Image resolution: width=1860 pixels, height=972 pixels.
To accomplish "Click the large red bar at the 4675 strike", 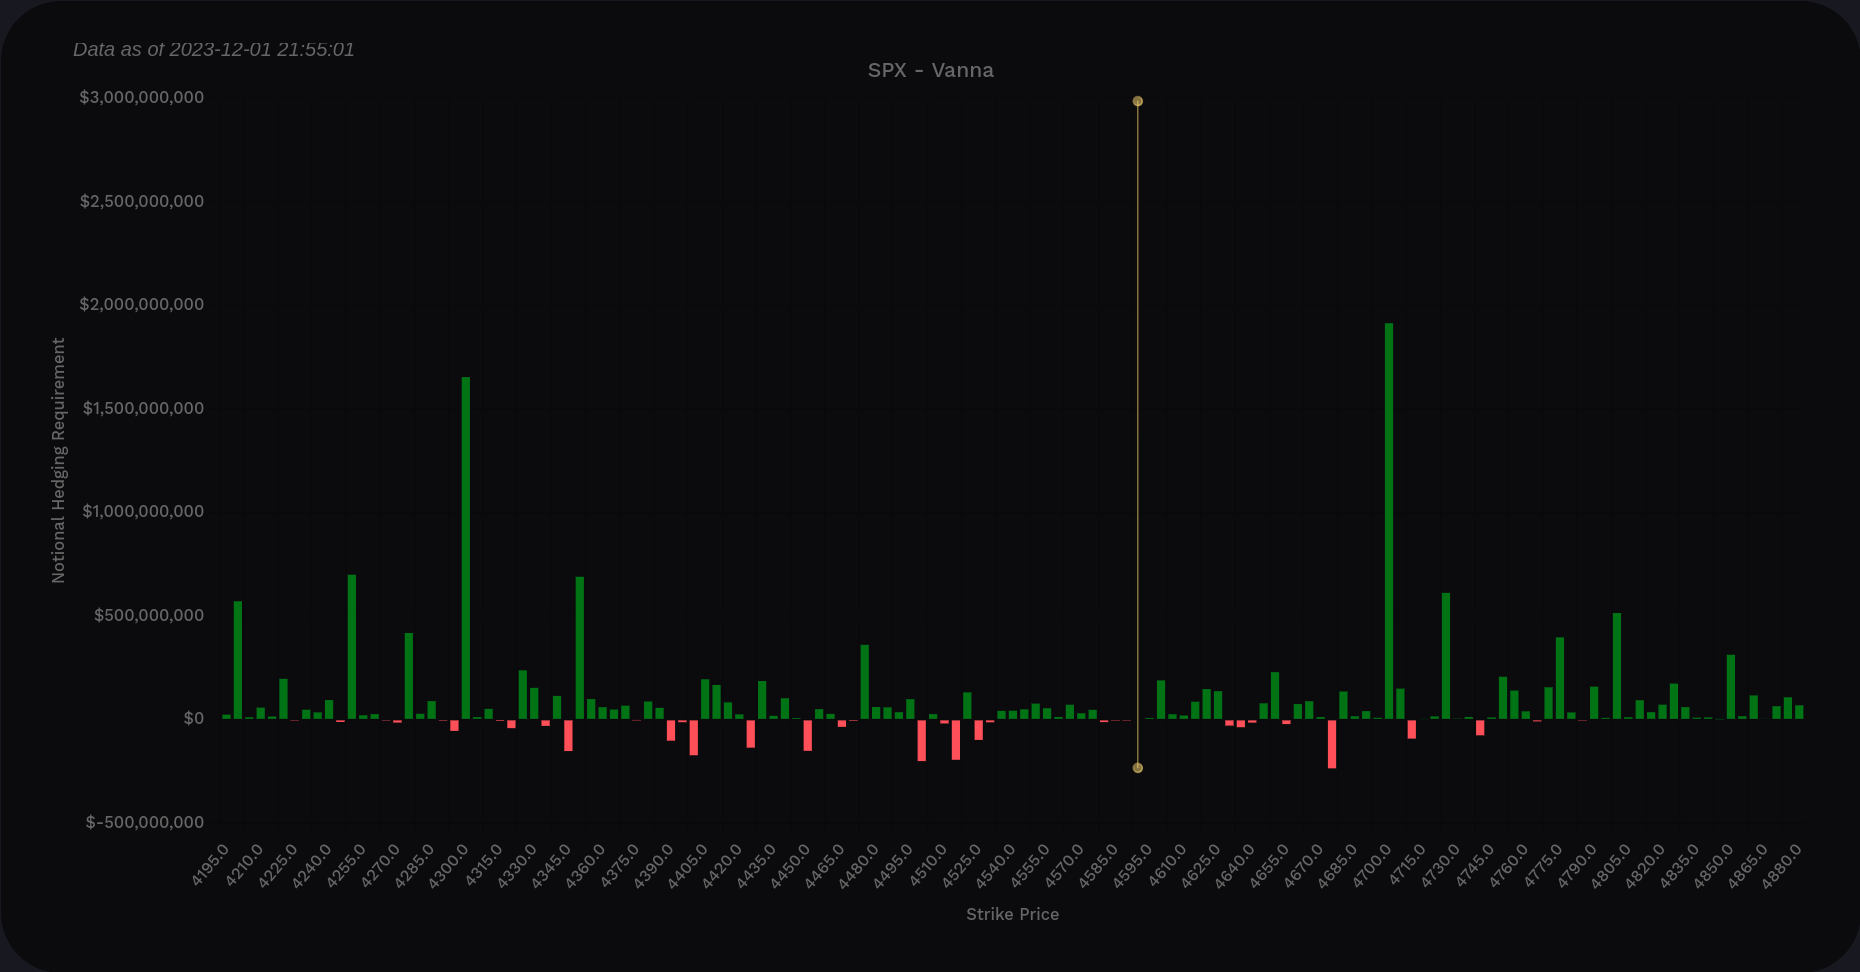I will 1332,743.
